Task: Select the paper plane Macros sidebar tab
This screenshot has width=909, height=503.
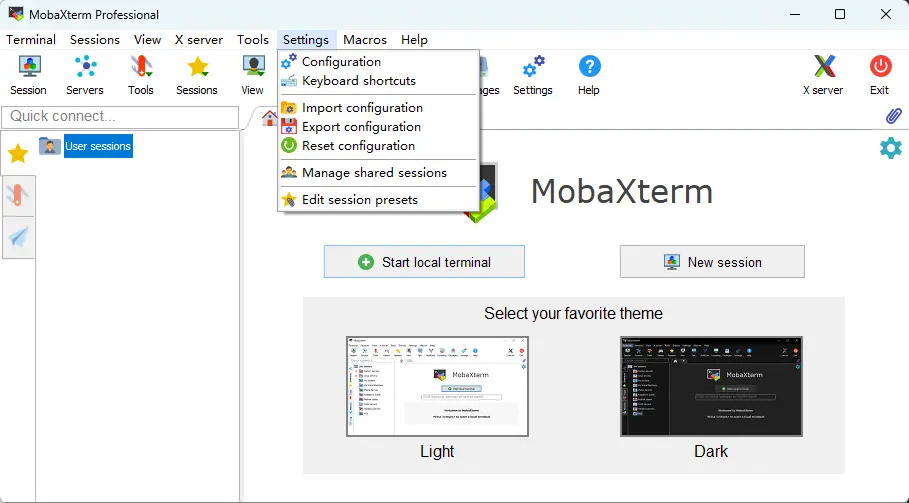Action: [x=18, y=238]
